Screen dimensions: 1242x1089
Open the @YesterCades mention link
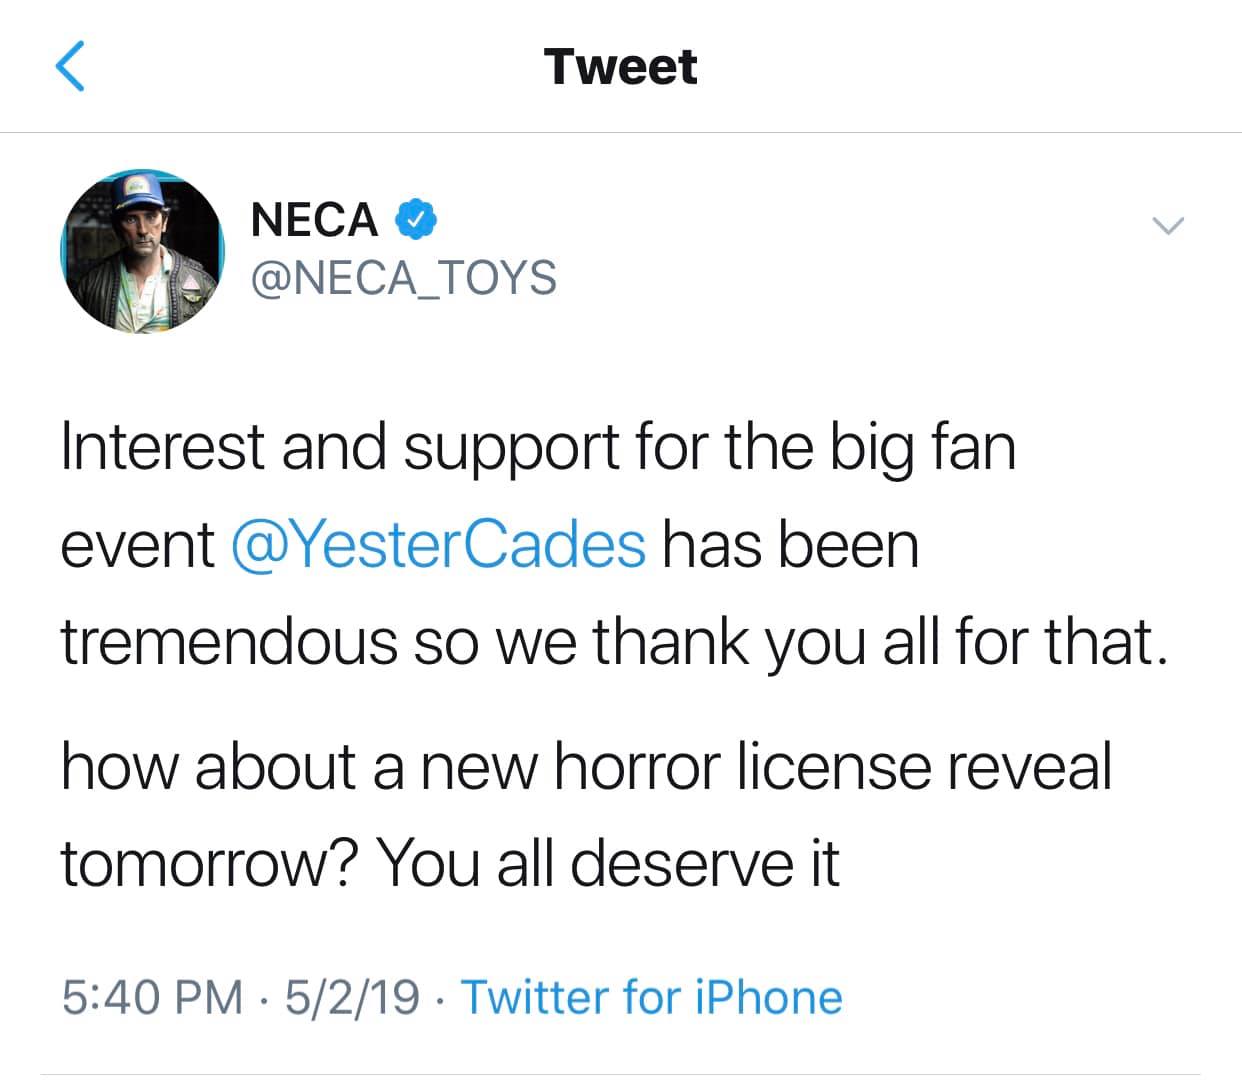pyautogui.click(x=438, y=546)
